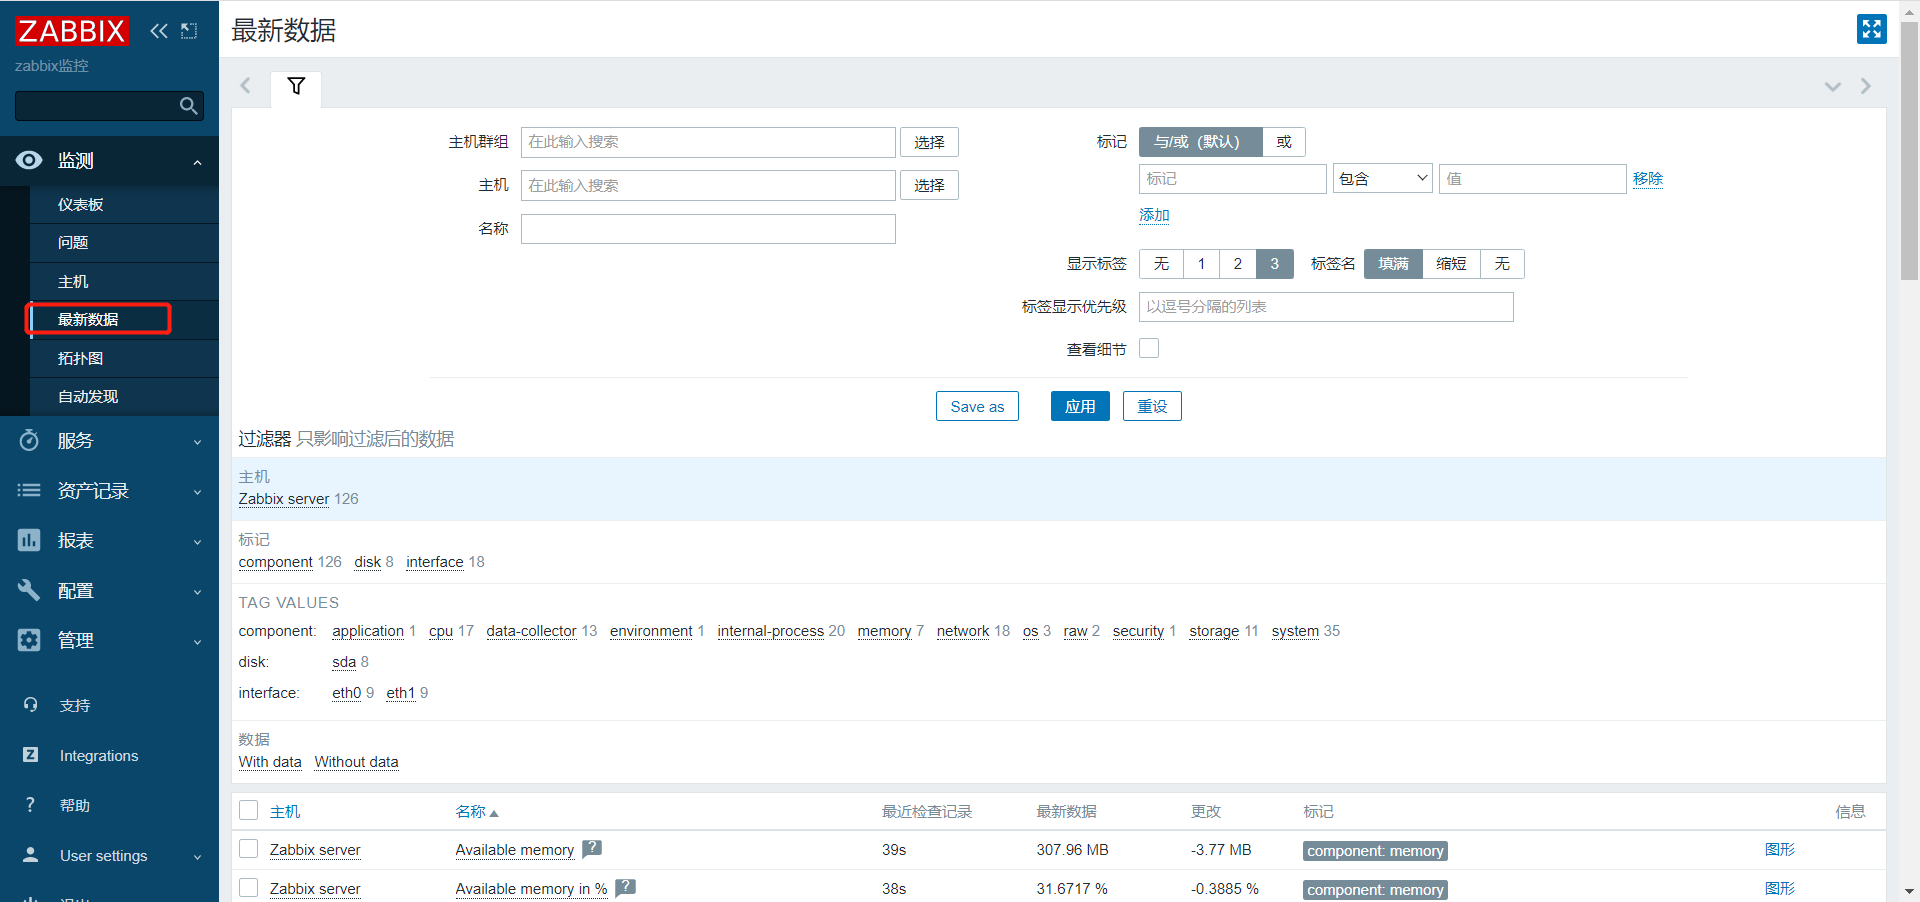Image resolution: width=1920 pixels, height=902 pixels.
Task: Set 显示标签 to 2
Action: pyautogui.click(x=1238, y=264)
